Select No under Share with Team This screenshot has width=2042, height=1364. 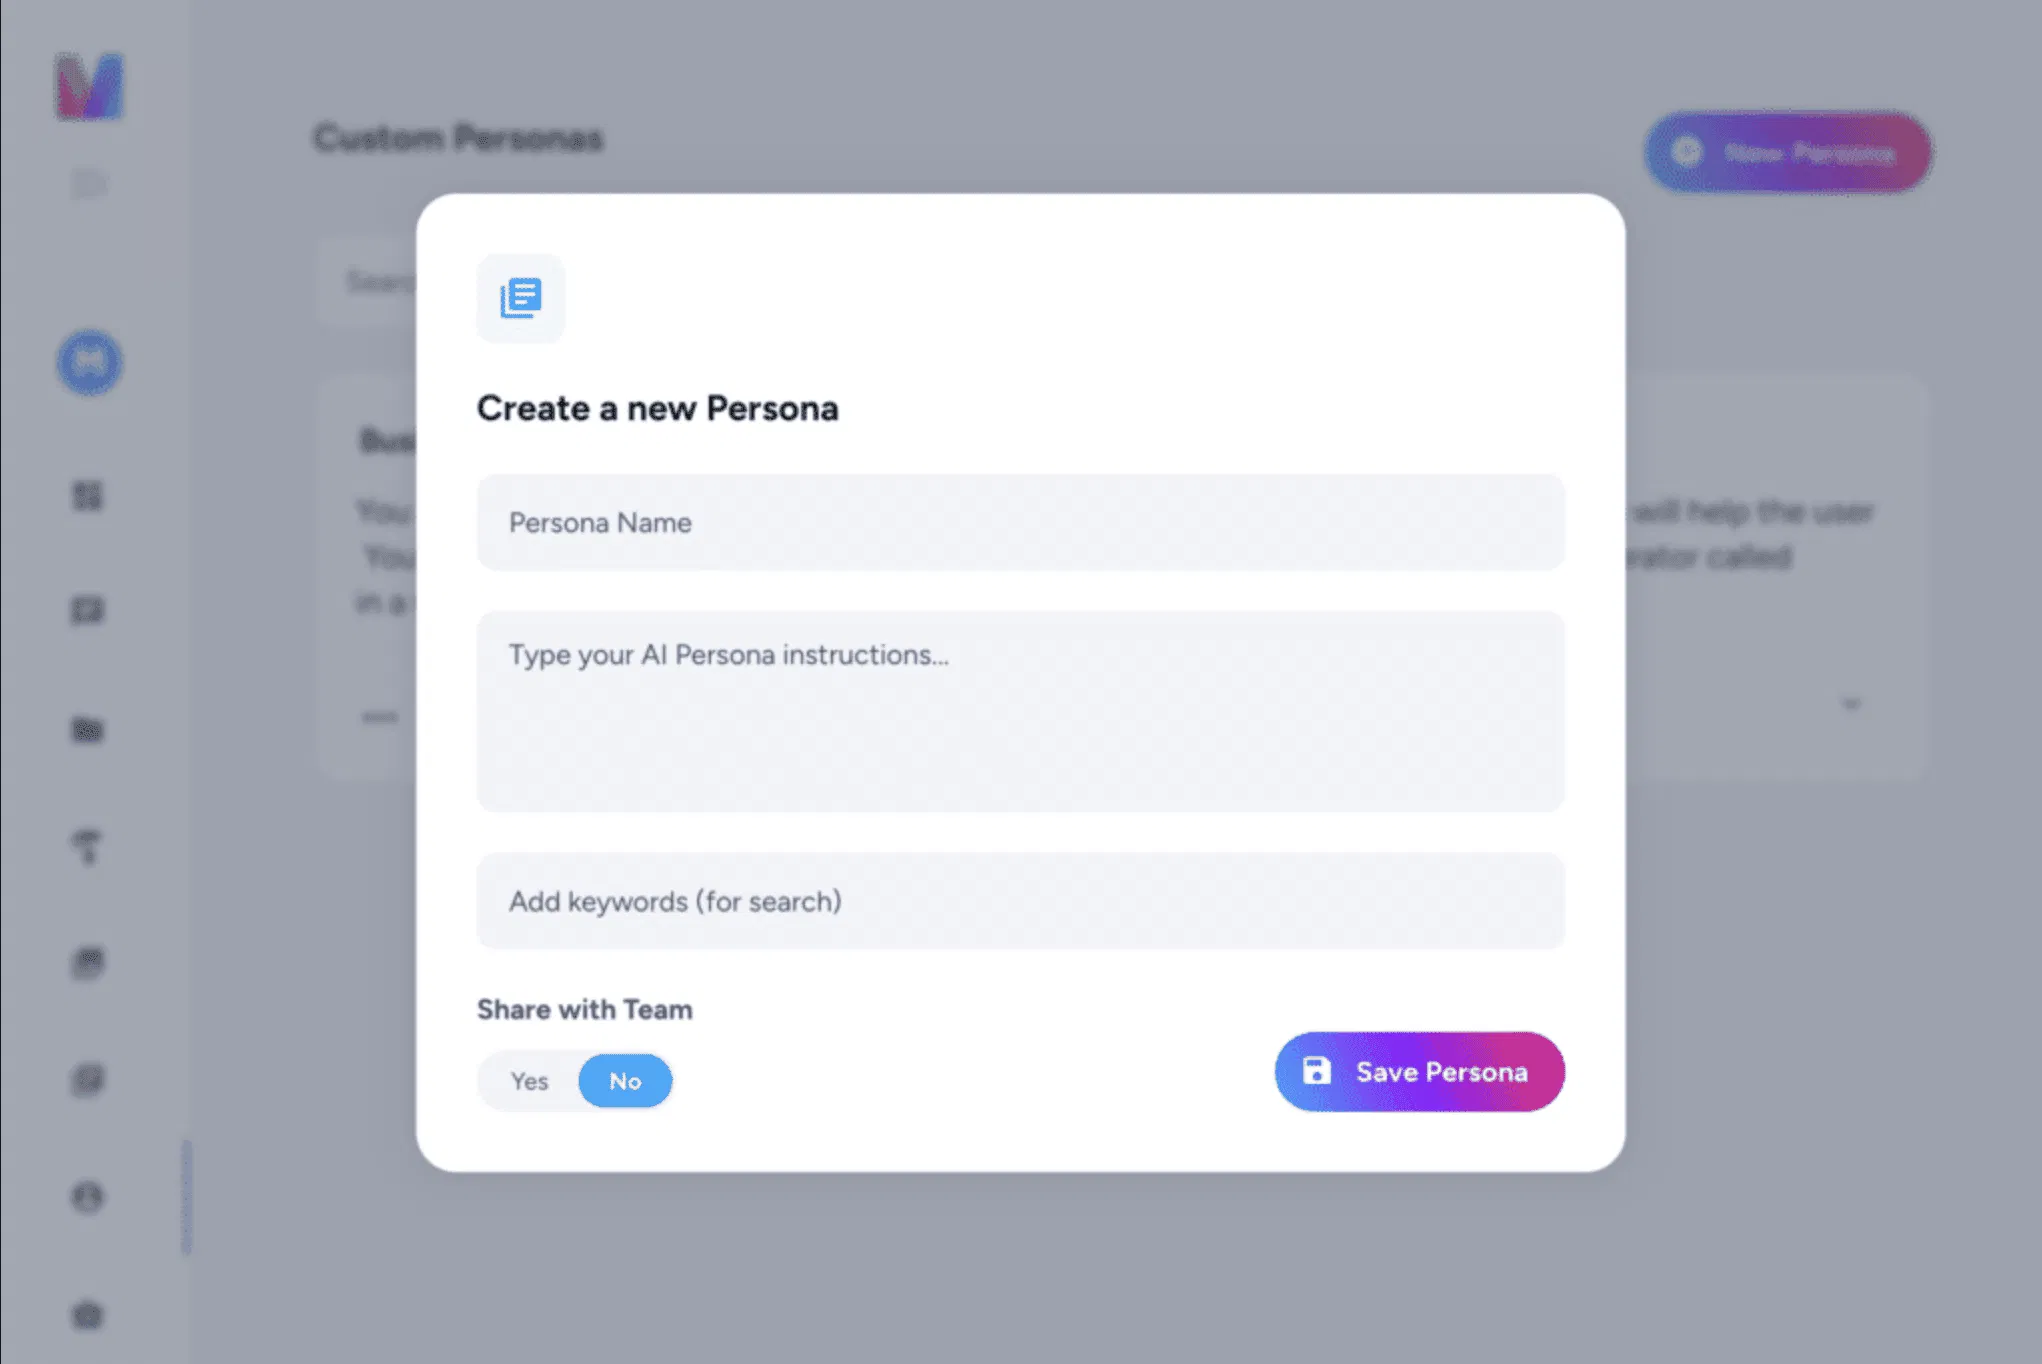(x=625, y=1081)
